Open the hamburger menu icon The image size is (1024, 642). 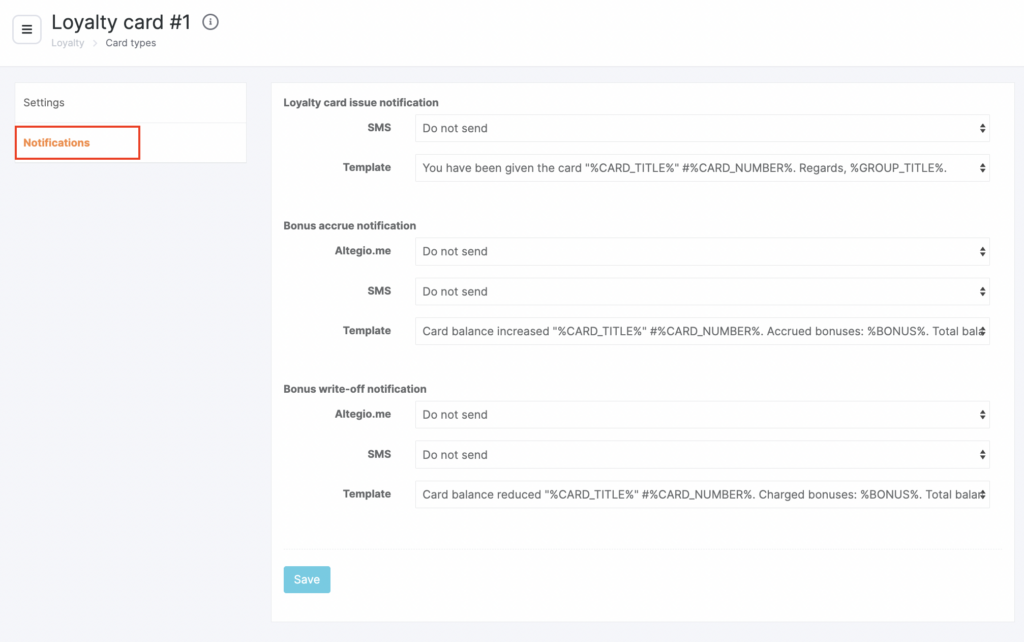27,29
